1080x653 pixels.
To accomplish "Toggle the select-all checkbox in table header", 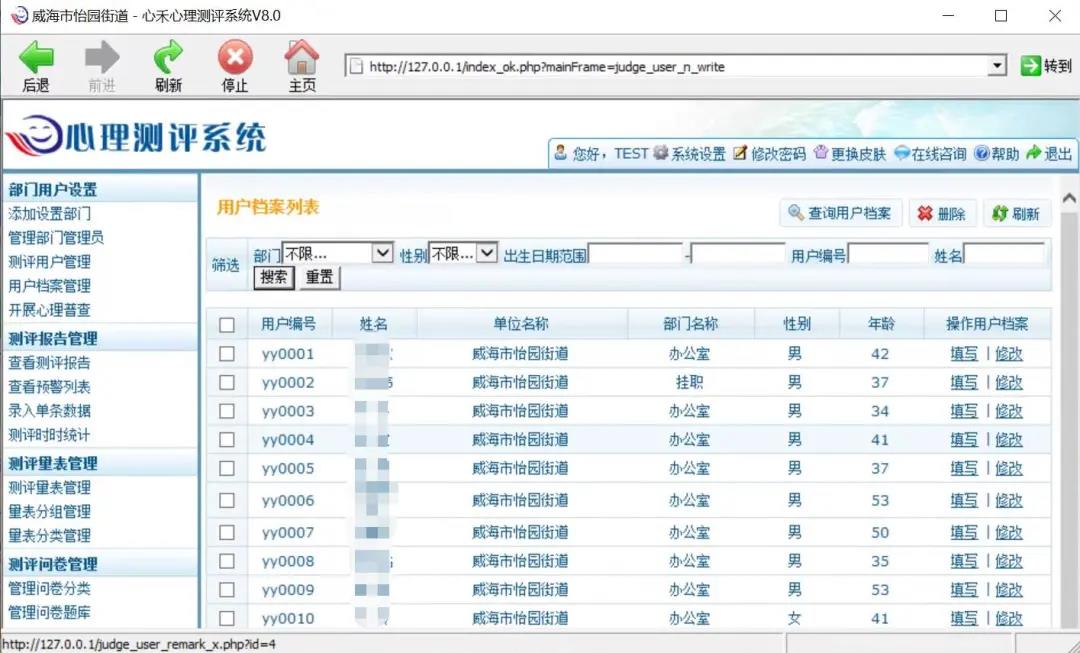I will pos(227,325).
